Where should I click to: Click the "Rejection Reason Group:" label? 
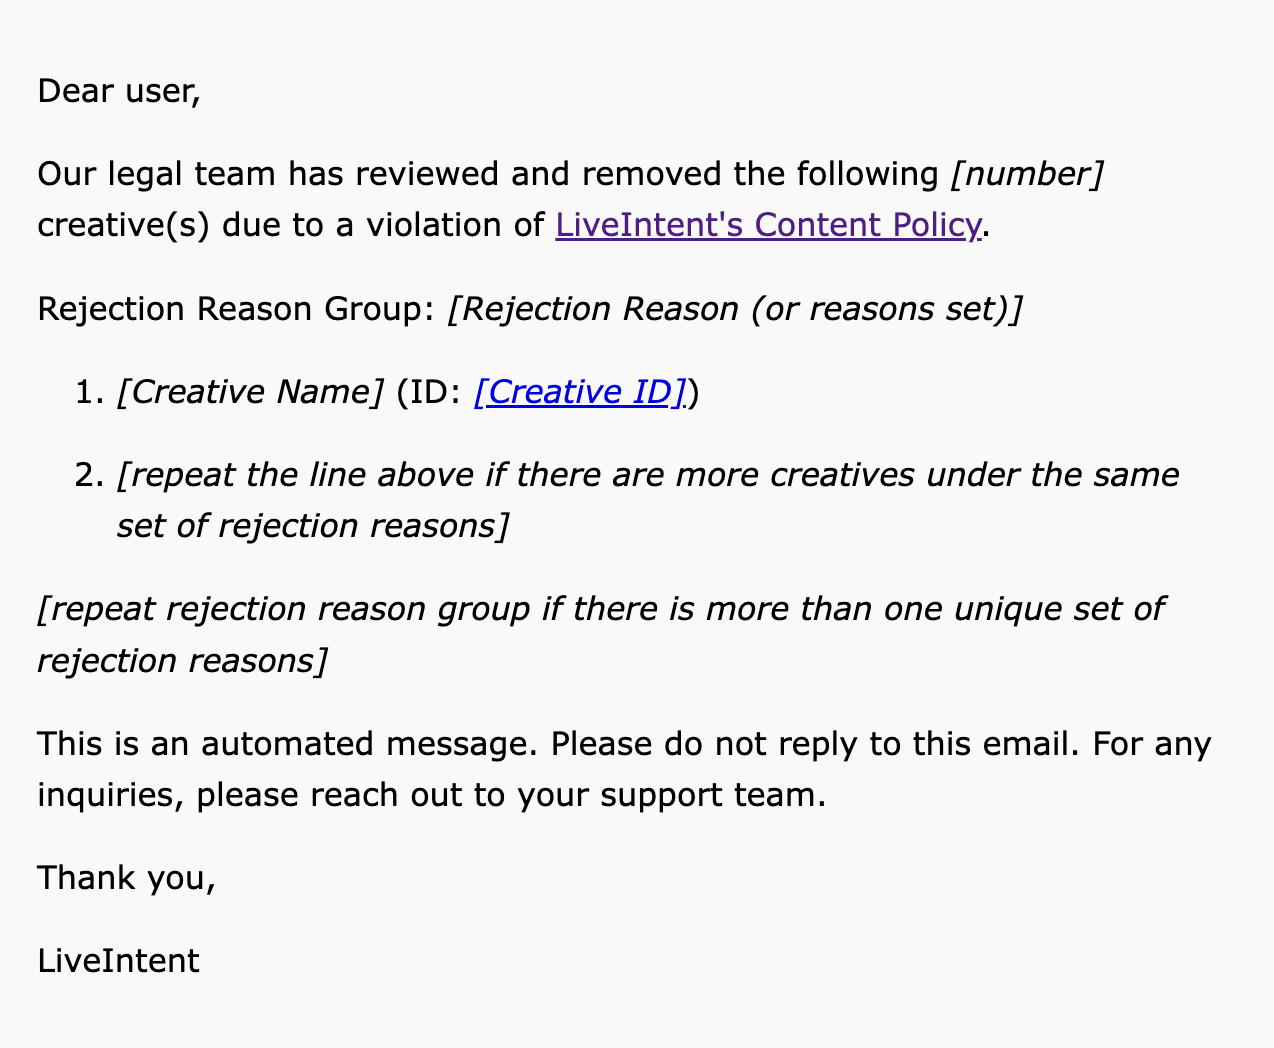(236, 309)
